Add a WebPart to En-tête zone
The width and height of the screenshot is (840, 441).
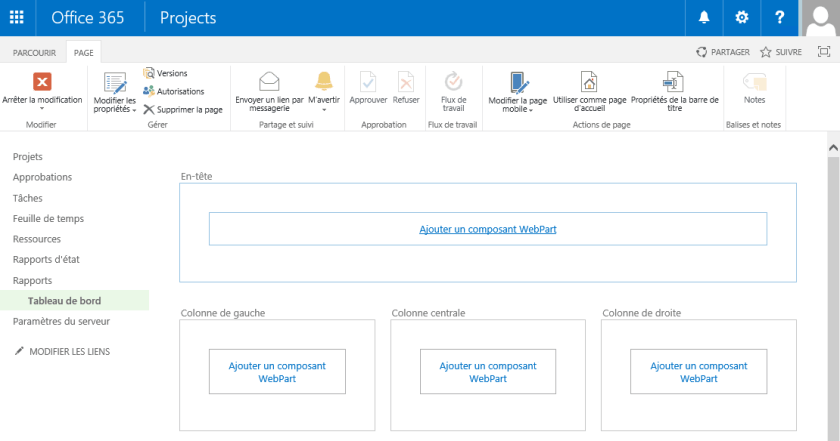(x=488, y=229)
